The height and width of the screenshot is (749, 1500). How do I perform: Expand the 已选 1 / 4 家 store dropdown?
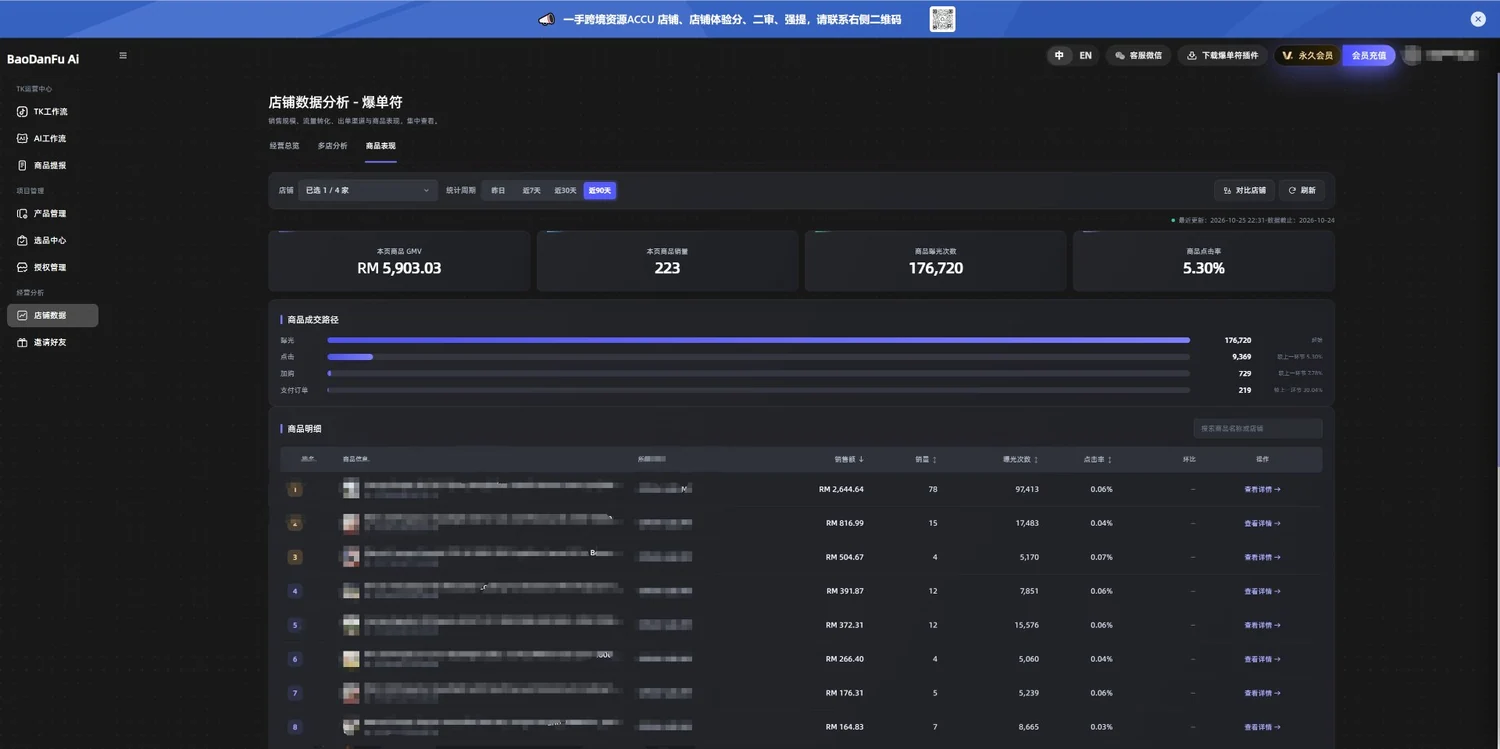pos(367,190)
